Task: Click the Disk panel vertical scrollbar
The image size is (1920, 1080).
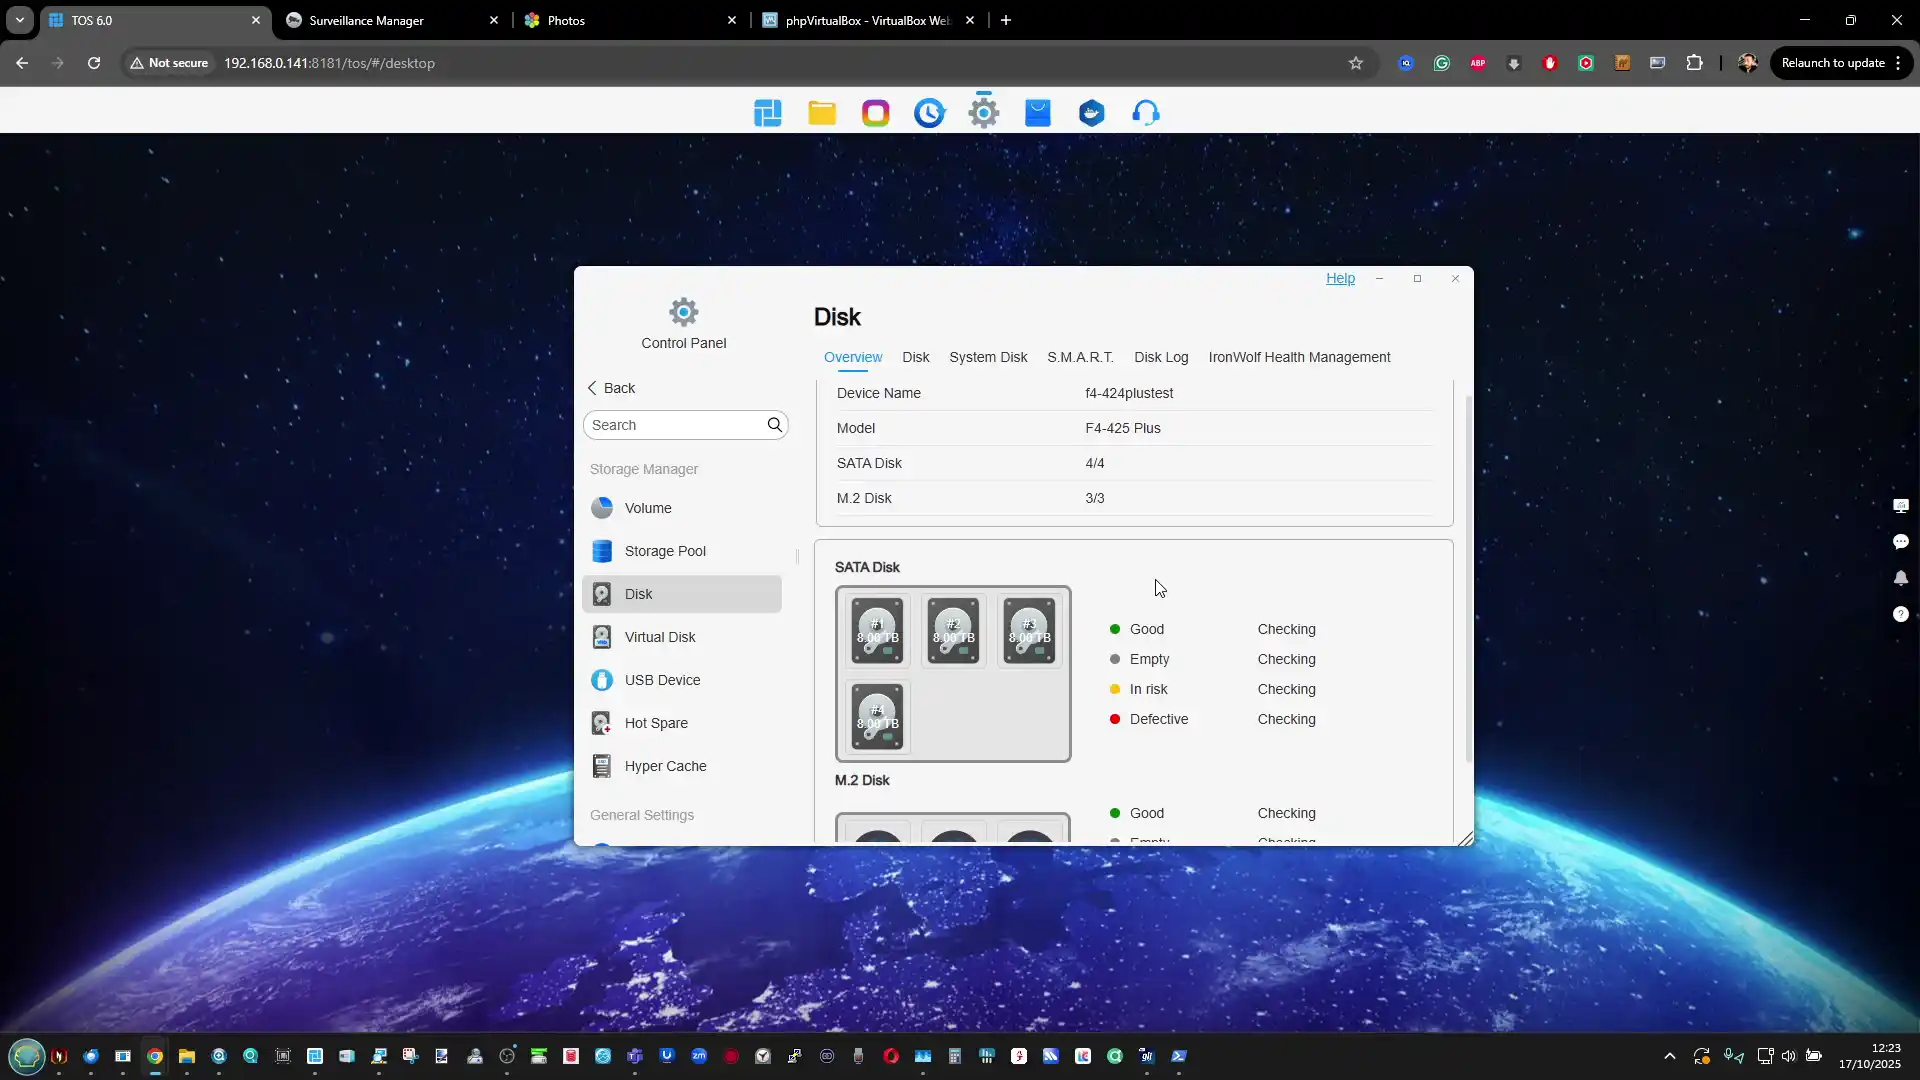Action: [x=1468, y=580]
